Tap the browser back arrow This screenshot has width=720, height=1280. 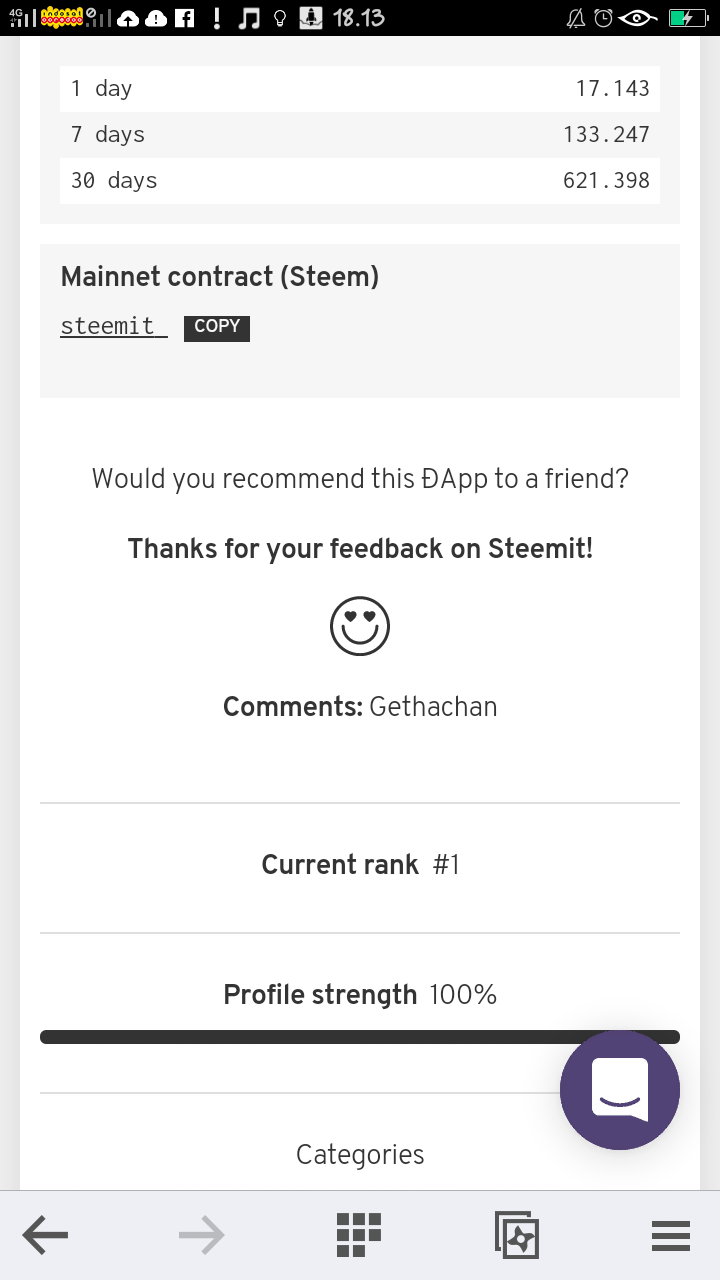[x=45, y=1236]
